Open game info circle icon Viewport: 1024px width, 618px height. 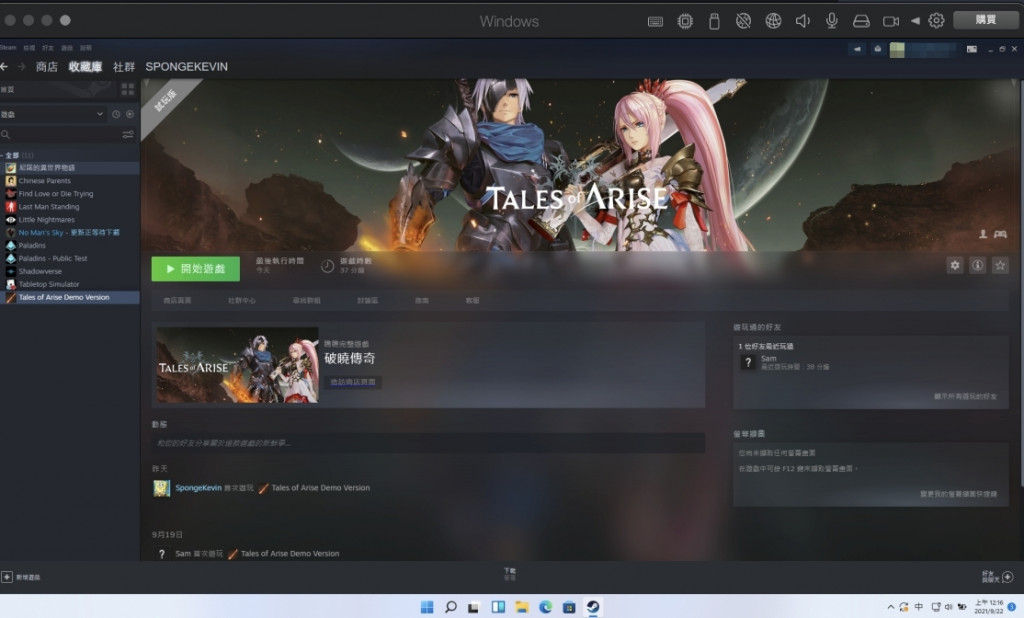978,265
